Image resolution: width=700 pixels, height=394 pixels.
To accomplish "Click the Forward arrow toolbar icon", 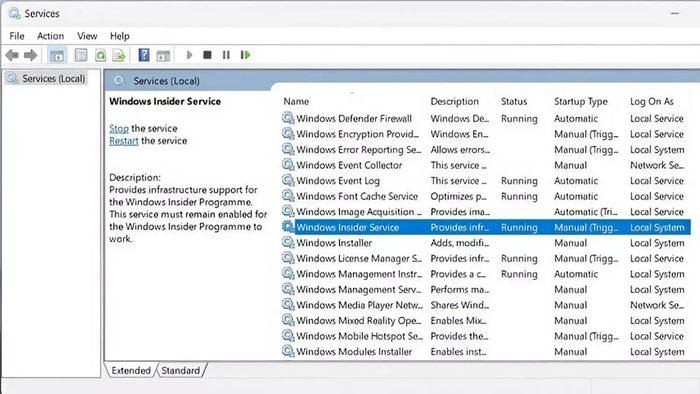I will [x=30, y=55].
